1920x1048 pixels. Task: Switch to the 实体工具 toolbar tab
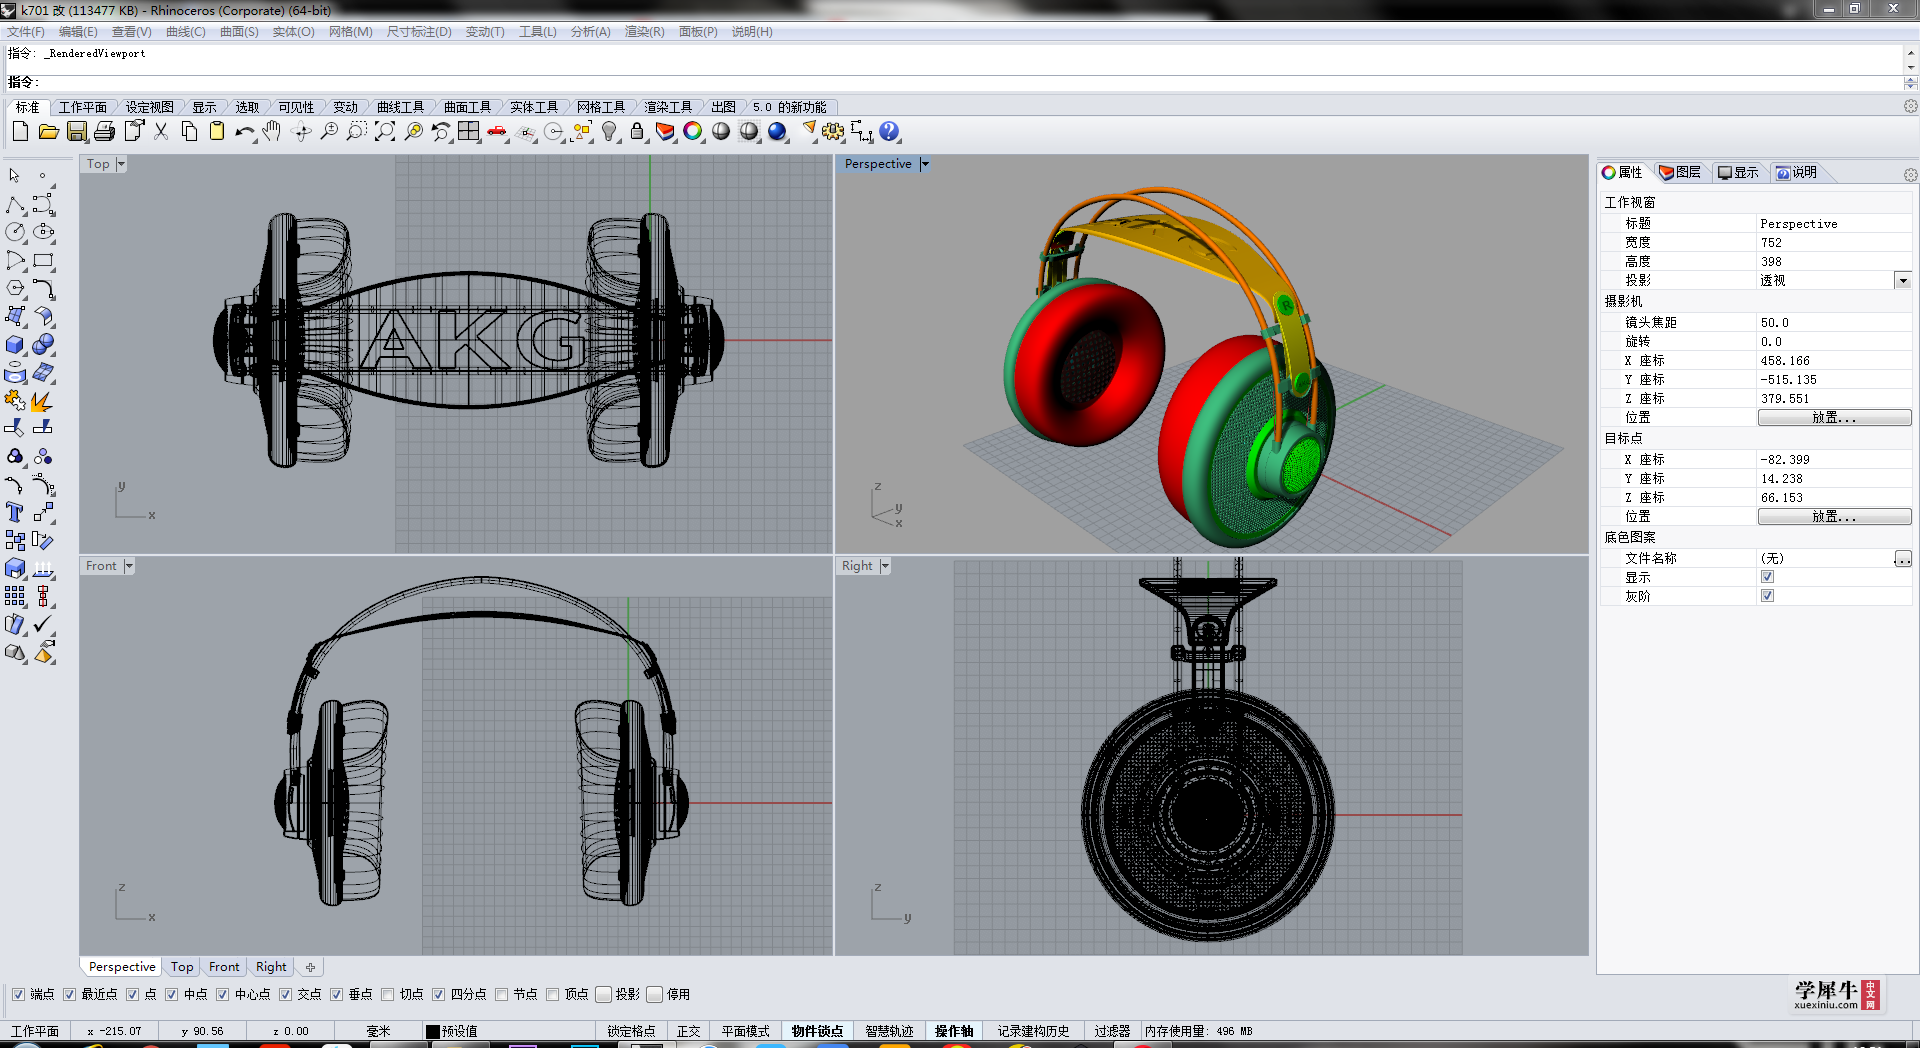[x=534, y=107]
